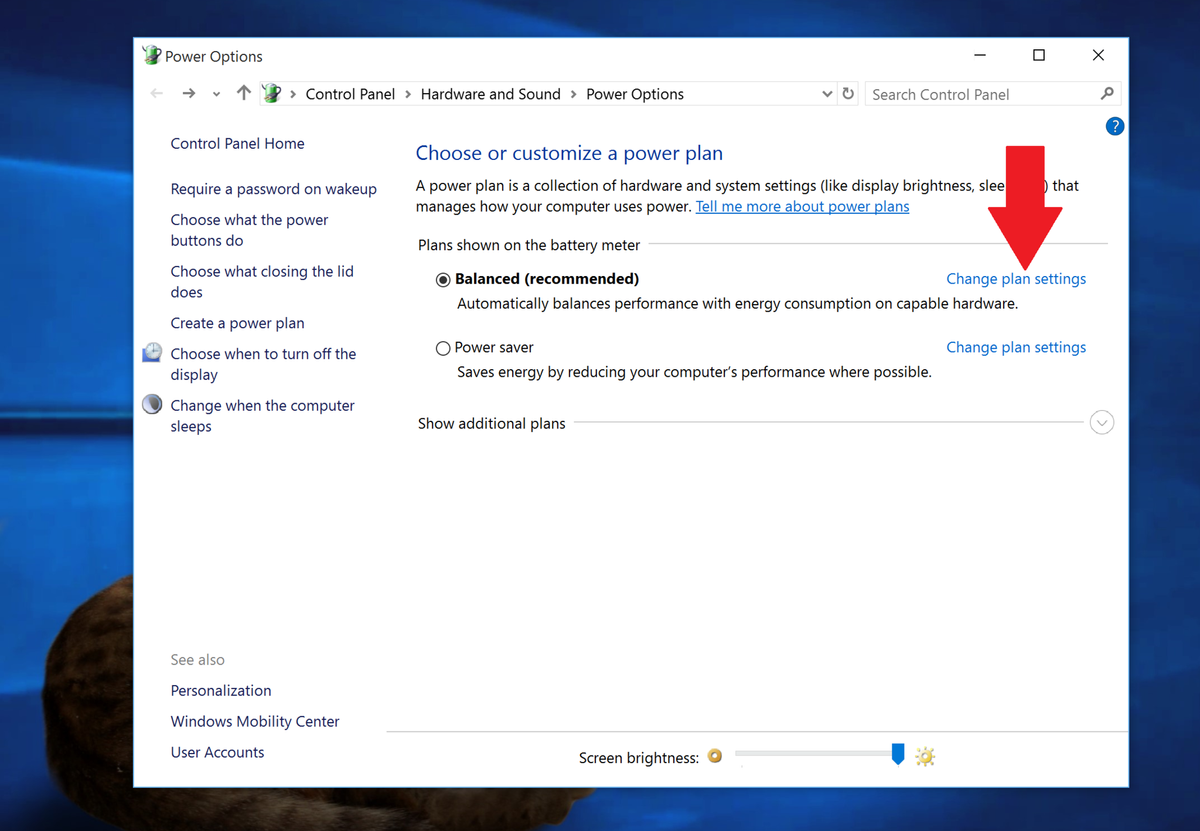Expand Show additional plans
Image resolution: width=1200 pixels, height=831 pixels.
tap(1102, 422)
